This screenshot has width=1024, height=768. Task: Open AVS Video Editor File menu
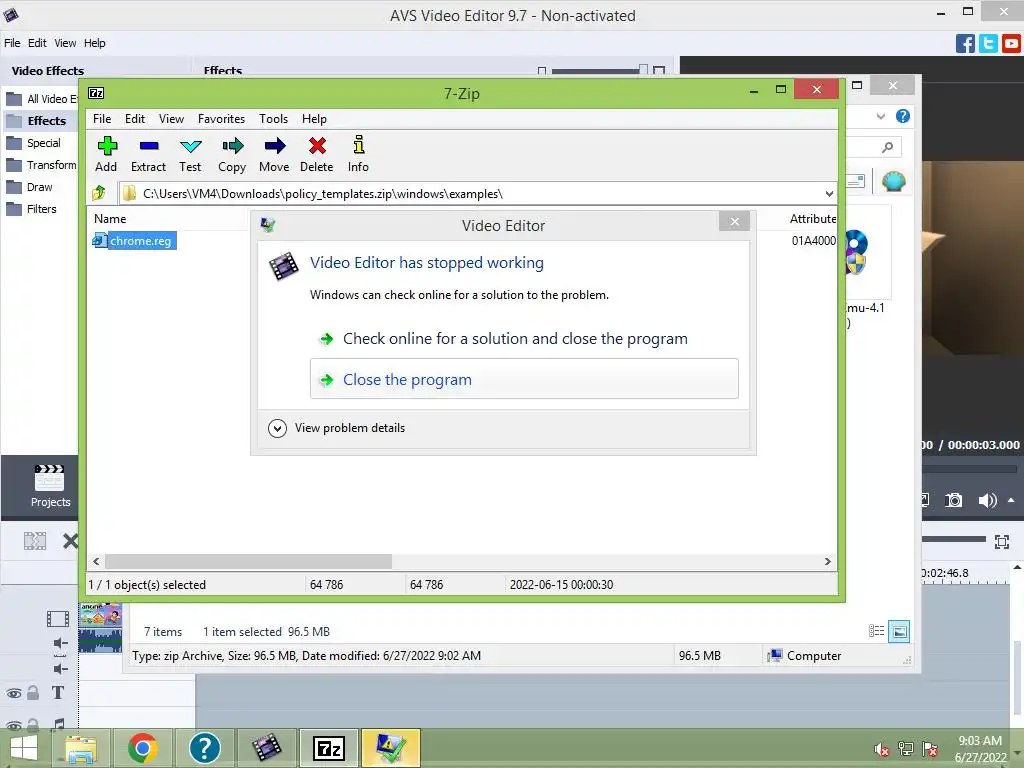click(12, 43)
